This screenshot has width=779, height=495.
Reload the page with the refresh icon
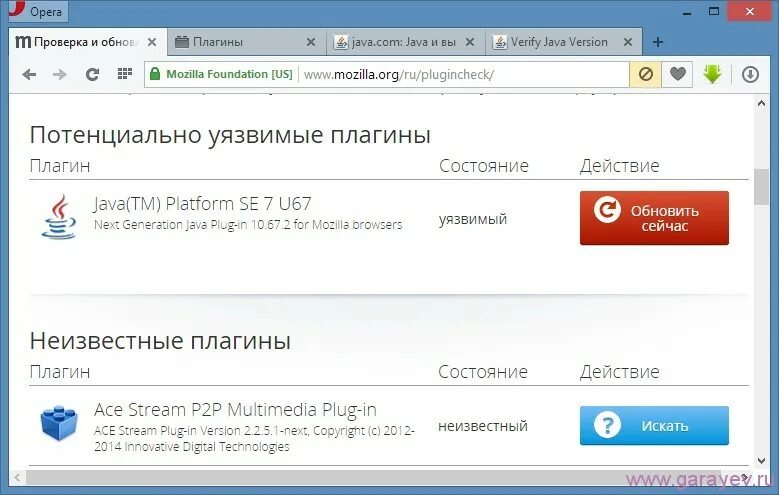[x=92, y=75]
